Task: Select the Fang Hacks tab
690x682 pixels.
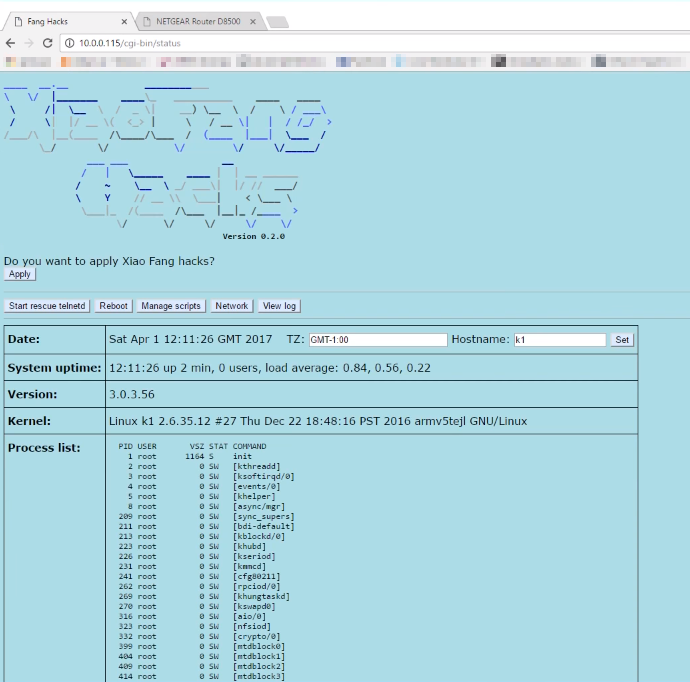Action: click(x=60, y=21)
